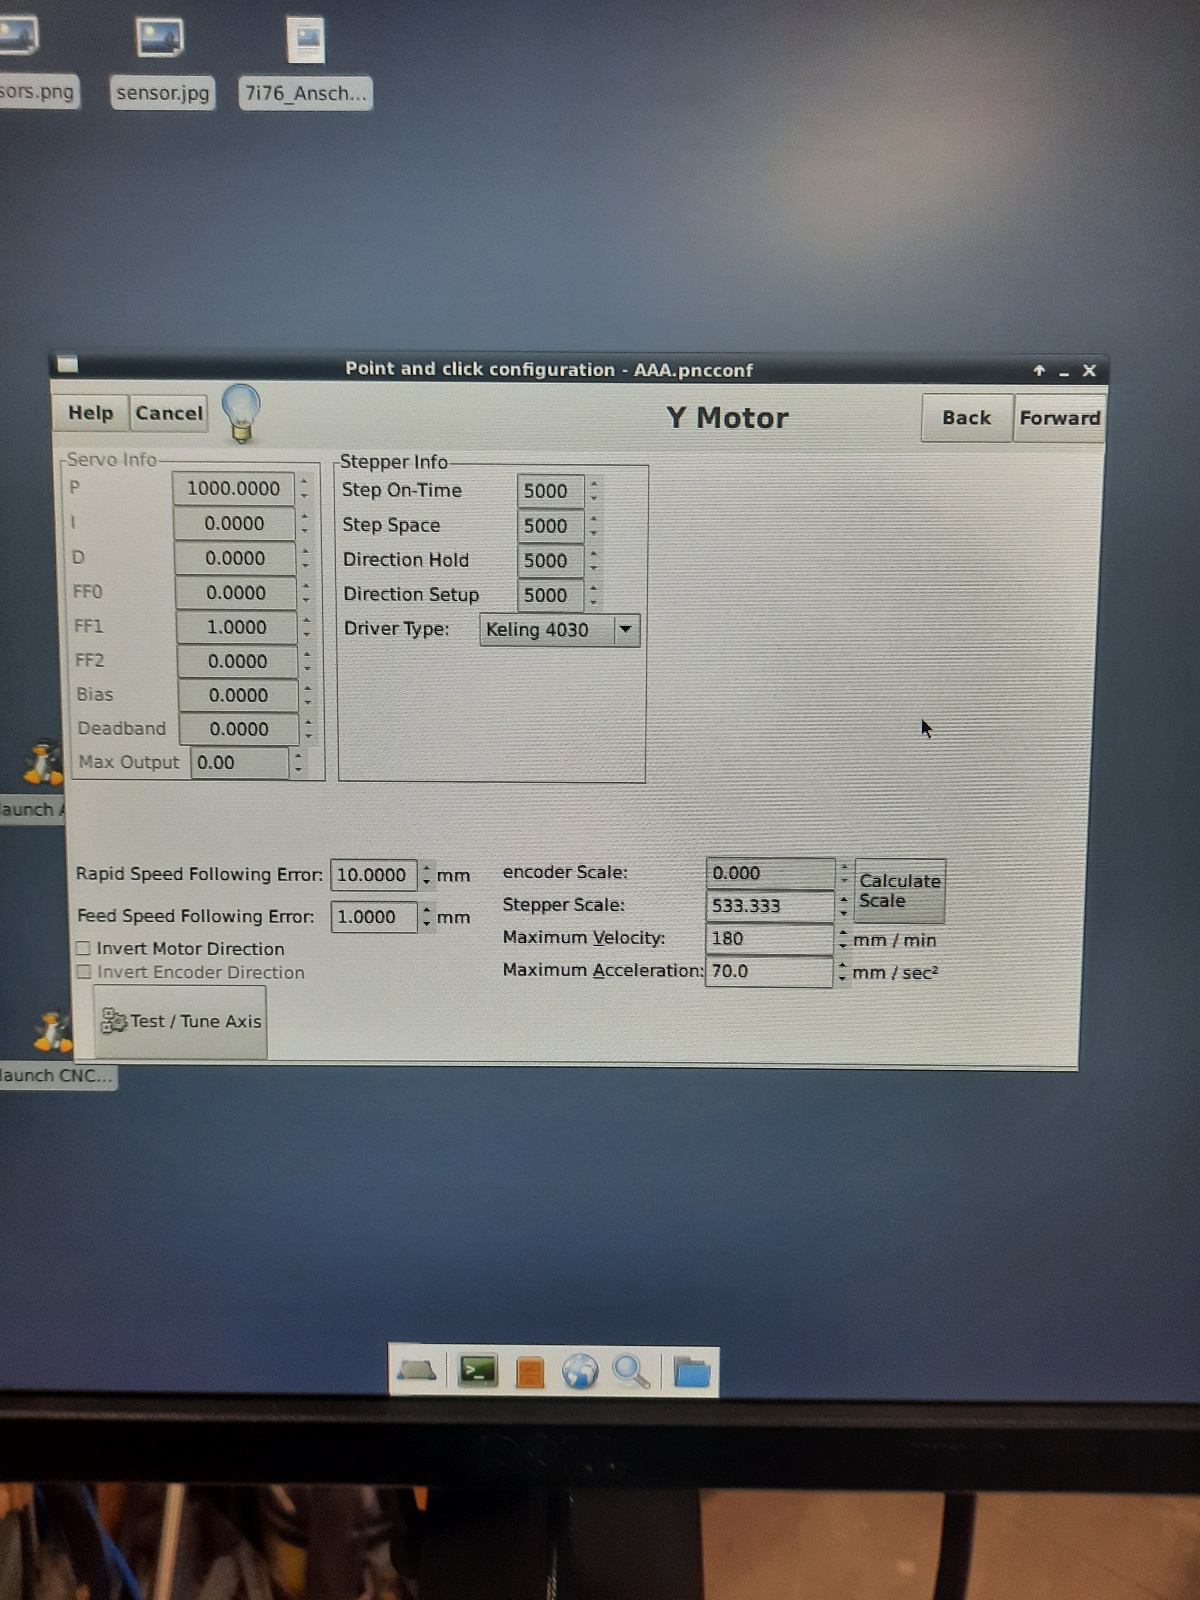Adjust the Maximum Velocity spinner arrows
1200x1600 pixels.
(x=843, y=939)
